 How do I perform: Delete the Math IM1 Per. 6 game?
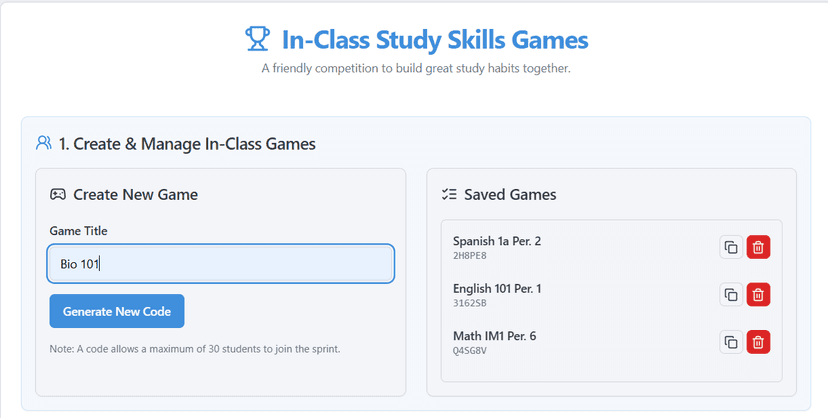point(758,342)
